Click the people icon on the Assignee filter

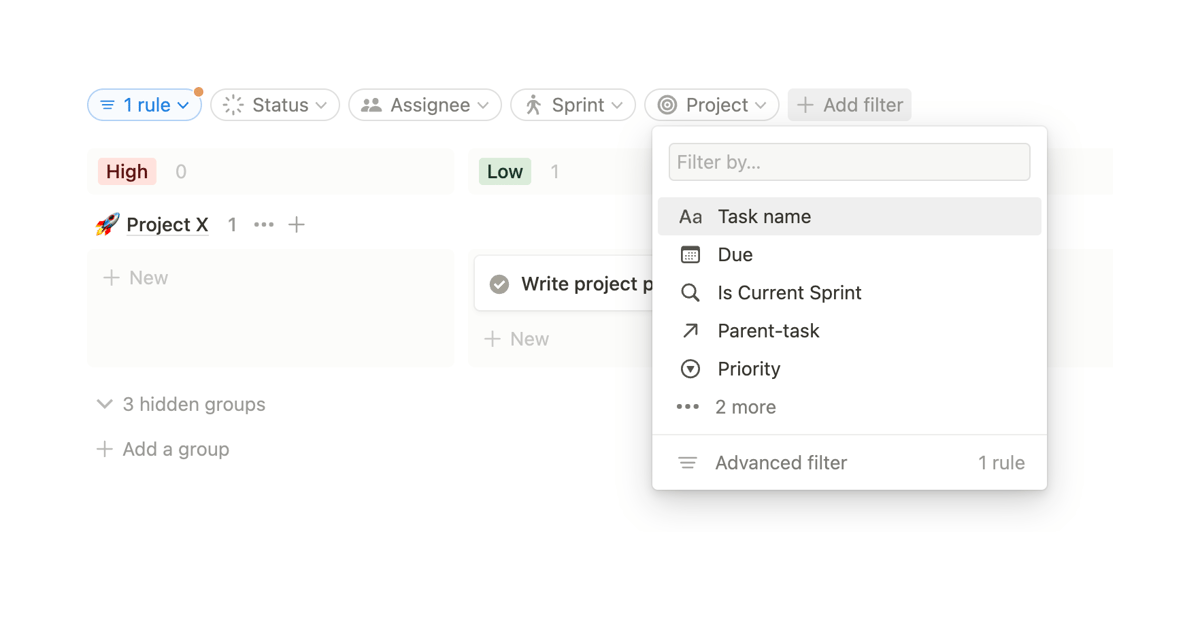click(x=372, y=104)
